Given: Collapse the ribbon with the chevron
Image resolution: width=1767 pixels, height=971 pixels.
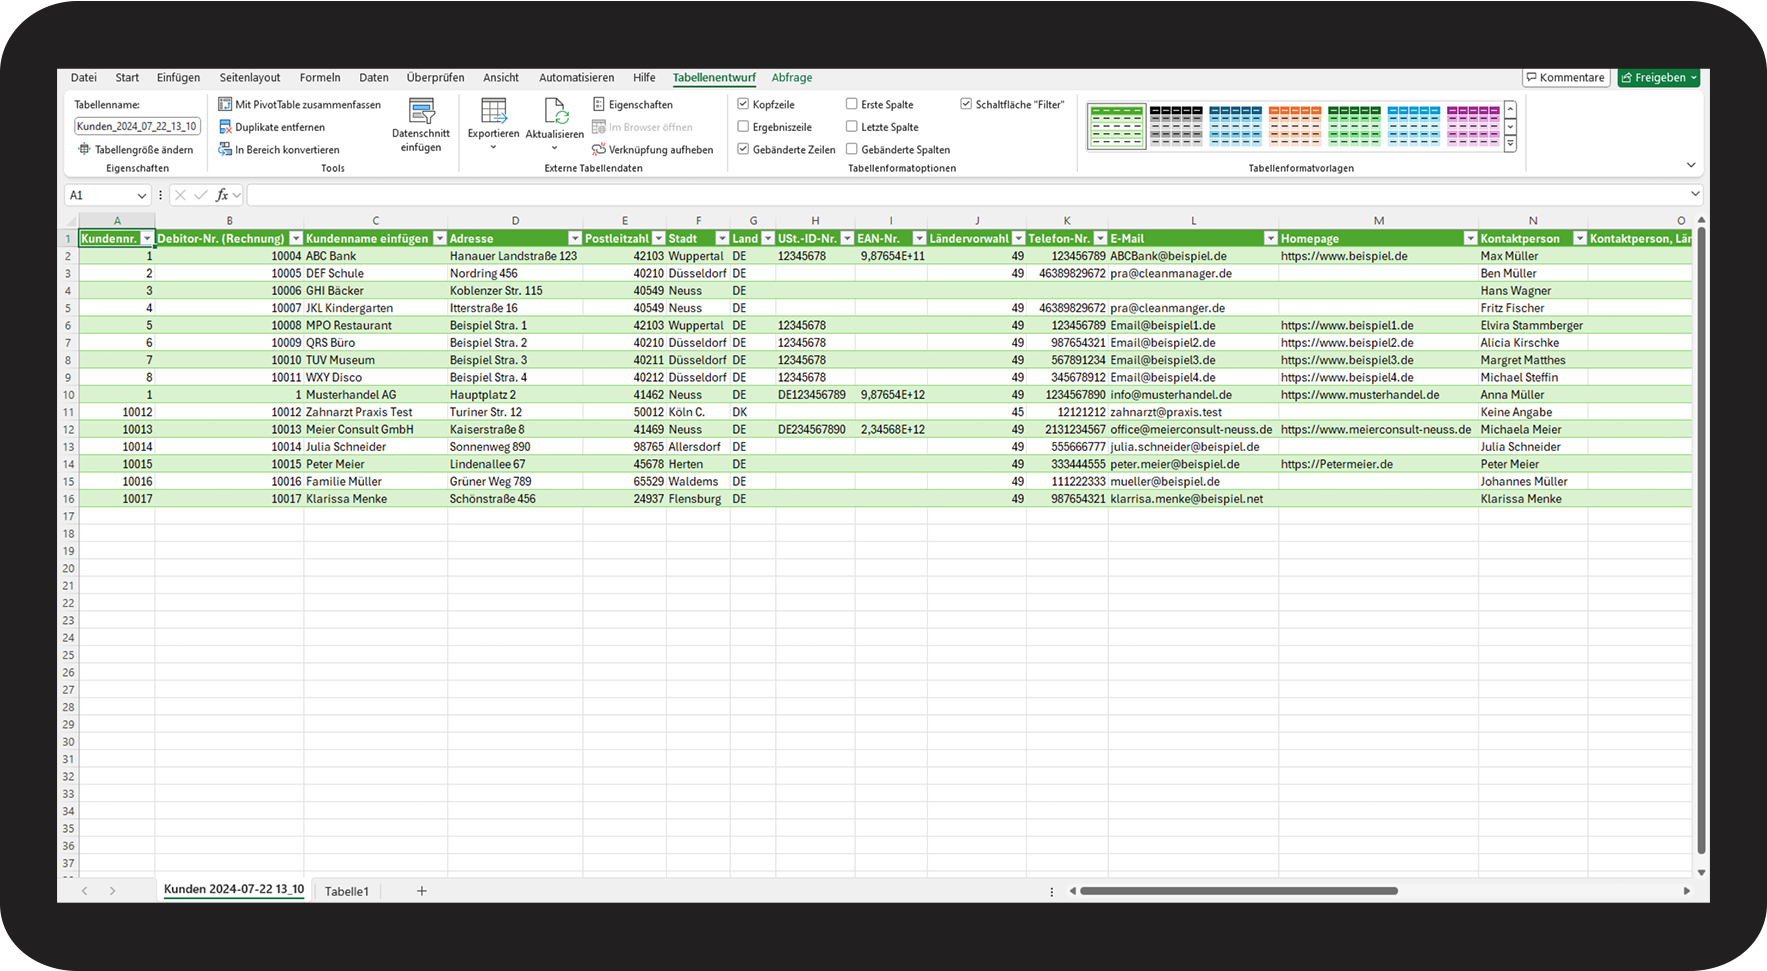Looking at the screenshot, I should 1691,165.
